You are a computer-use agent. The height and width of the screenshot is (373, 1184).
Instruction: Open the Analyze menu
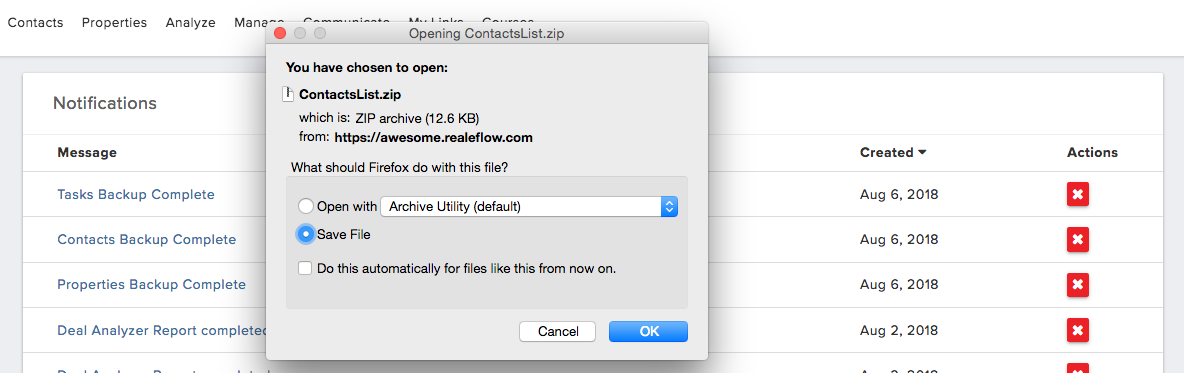click(x=190, y=23)
